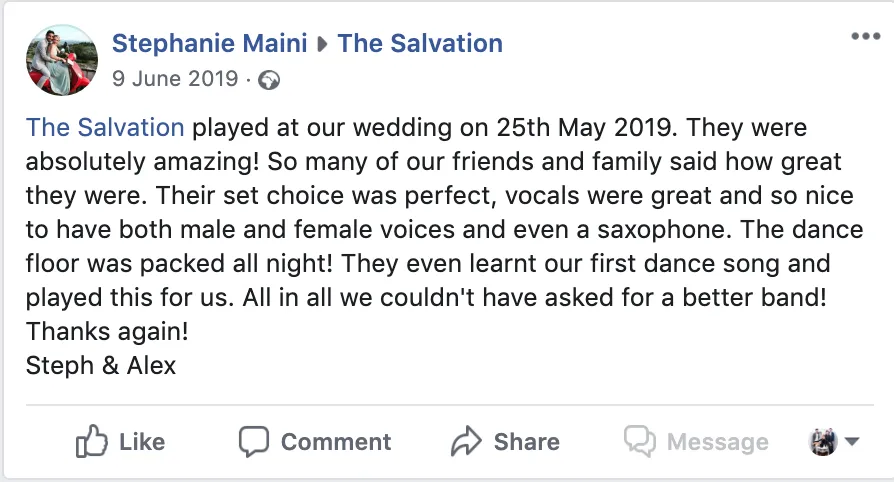
Task: Click the triangle arrow between the names
Action: [322, 44]
